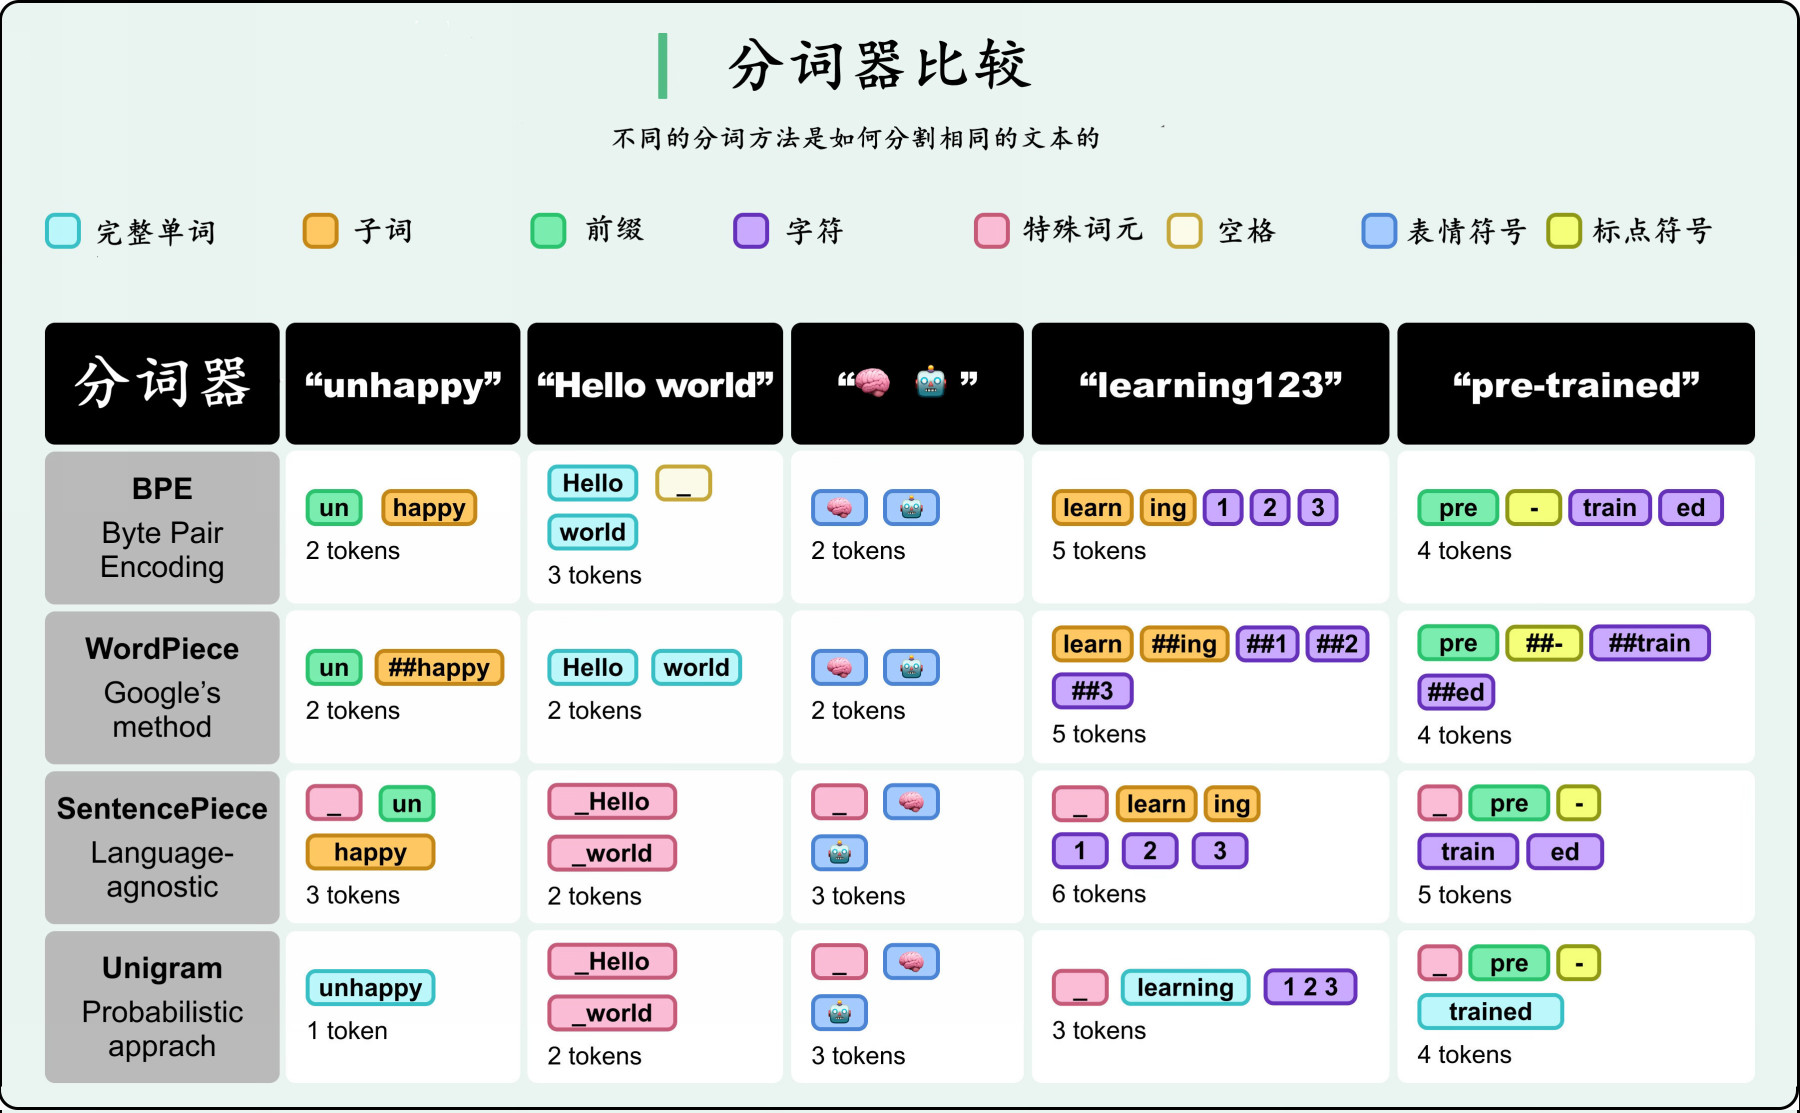
Task: Click the "unhappy" token in the Unigram row
Action: click(370, 988)
